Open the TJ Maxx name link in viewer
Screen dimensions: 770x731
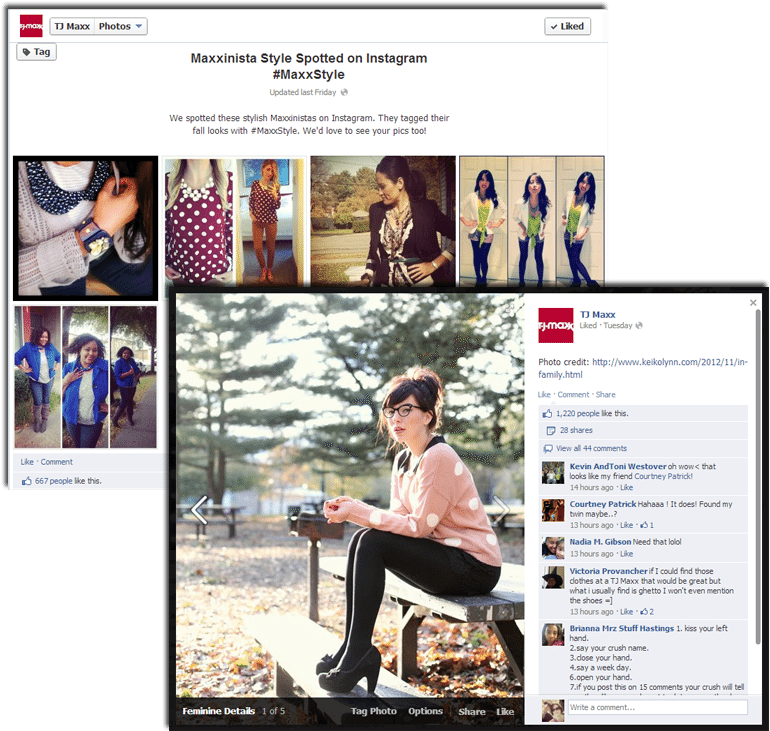[x=597, y=315]
